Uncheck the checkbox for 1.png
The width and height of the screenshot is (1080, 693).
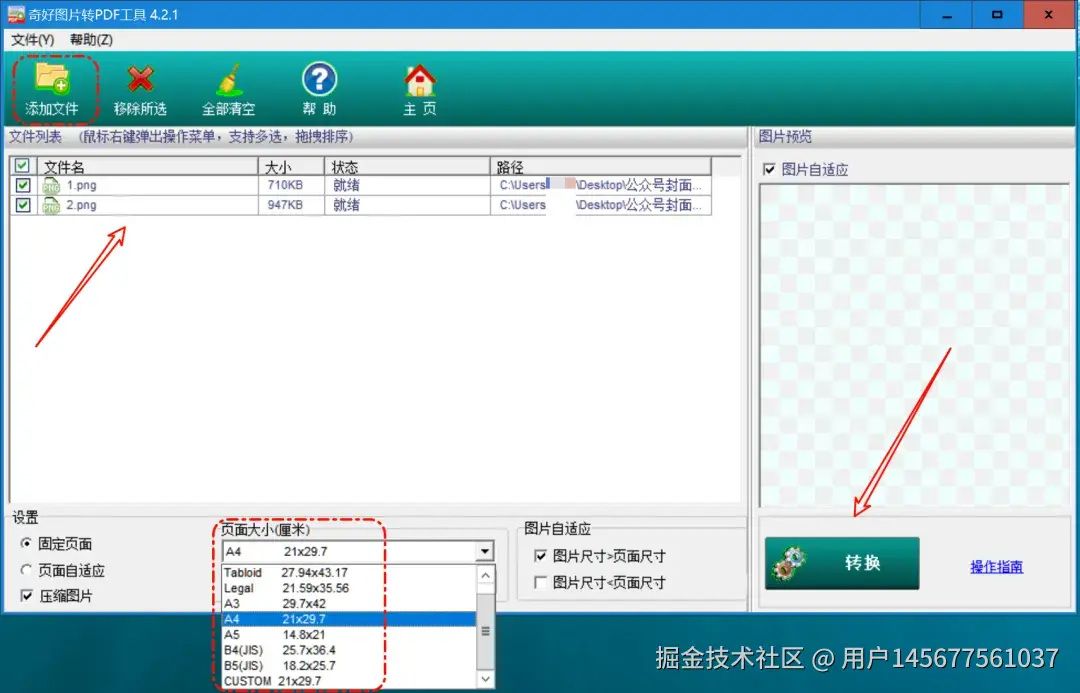[x=23, y=185]
